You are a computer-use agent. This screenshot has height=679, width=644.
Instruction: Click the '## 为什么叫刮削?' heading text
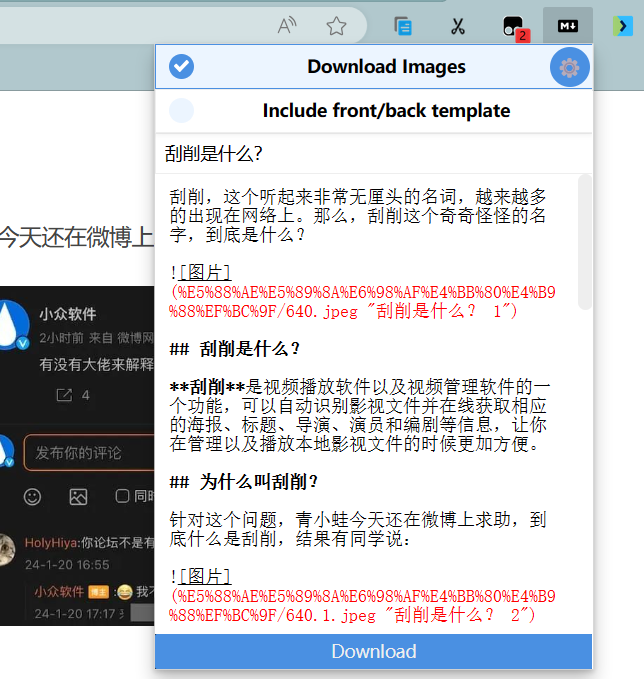coord(244,482)
